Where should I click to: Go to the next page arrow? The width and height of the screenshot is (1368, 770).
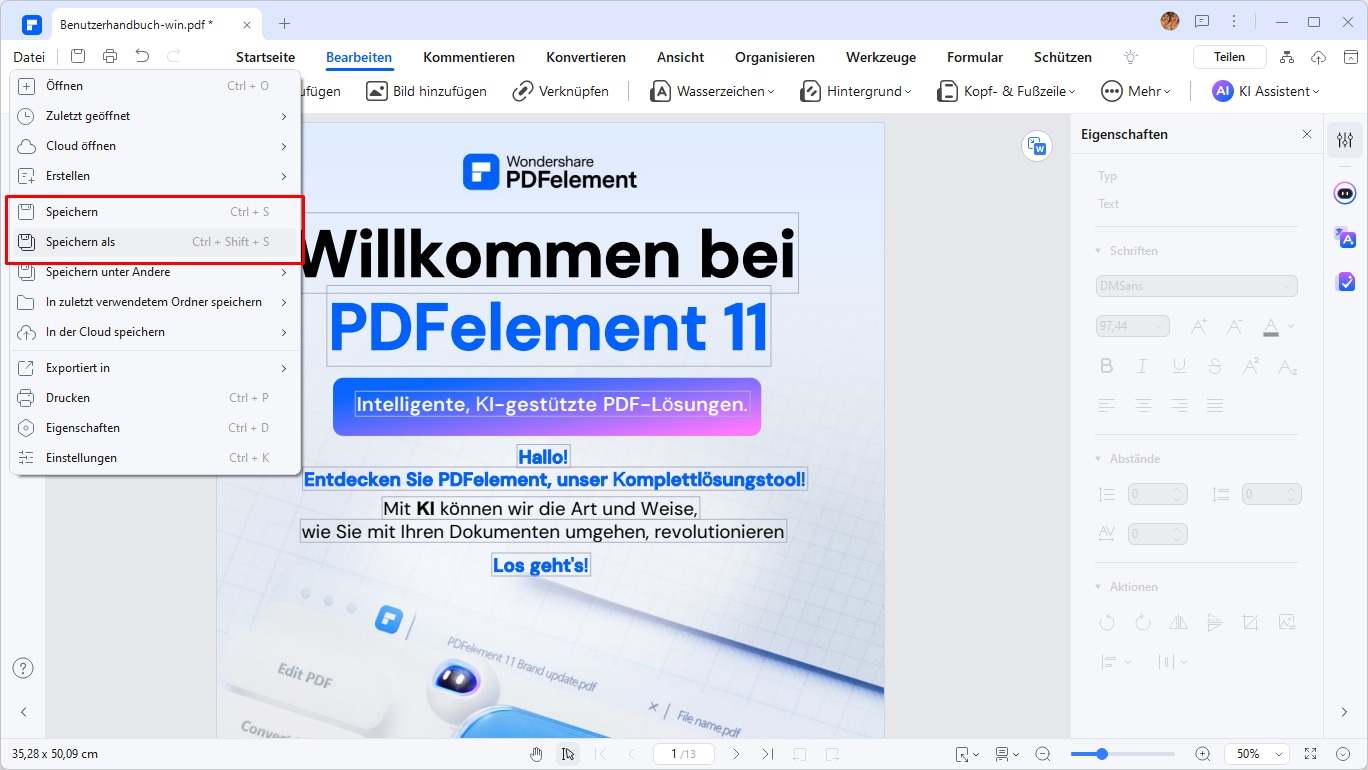(x=736, y=754)
